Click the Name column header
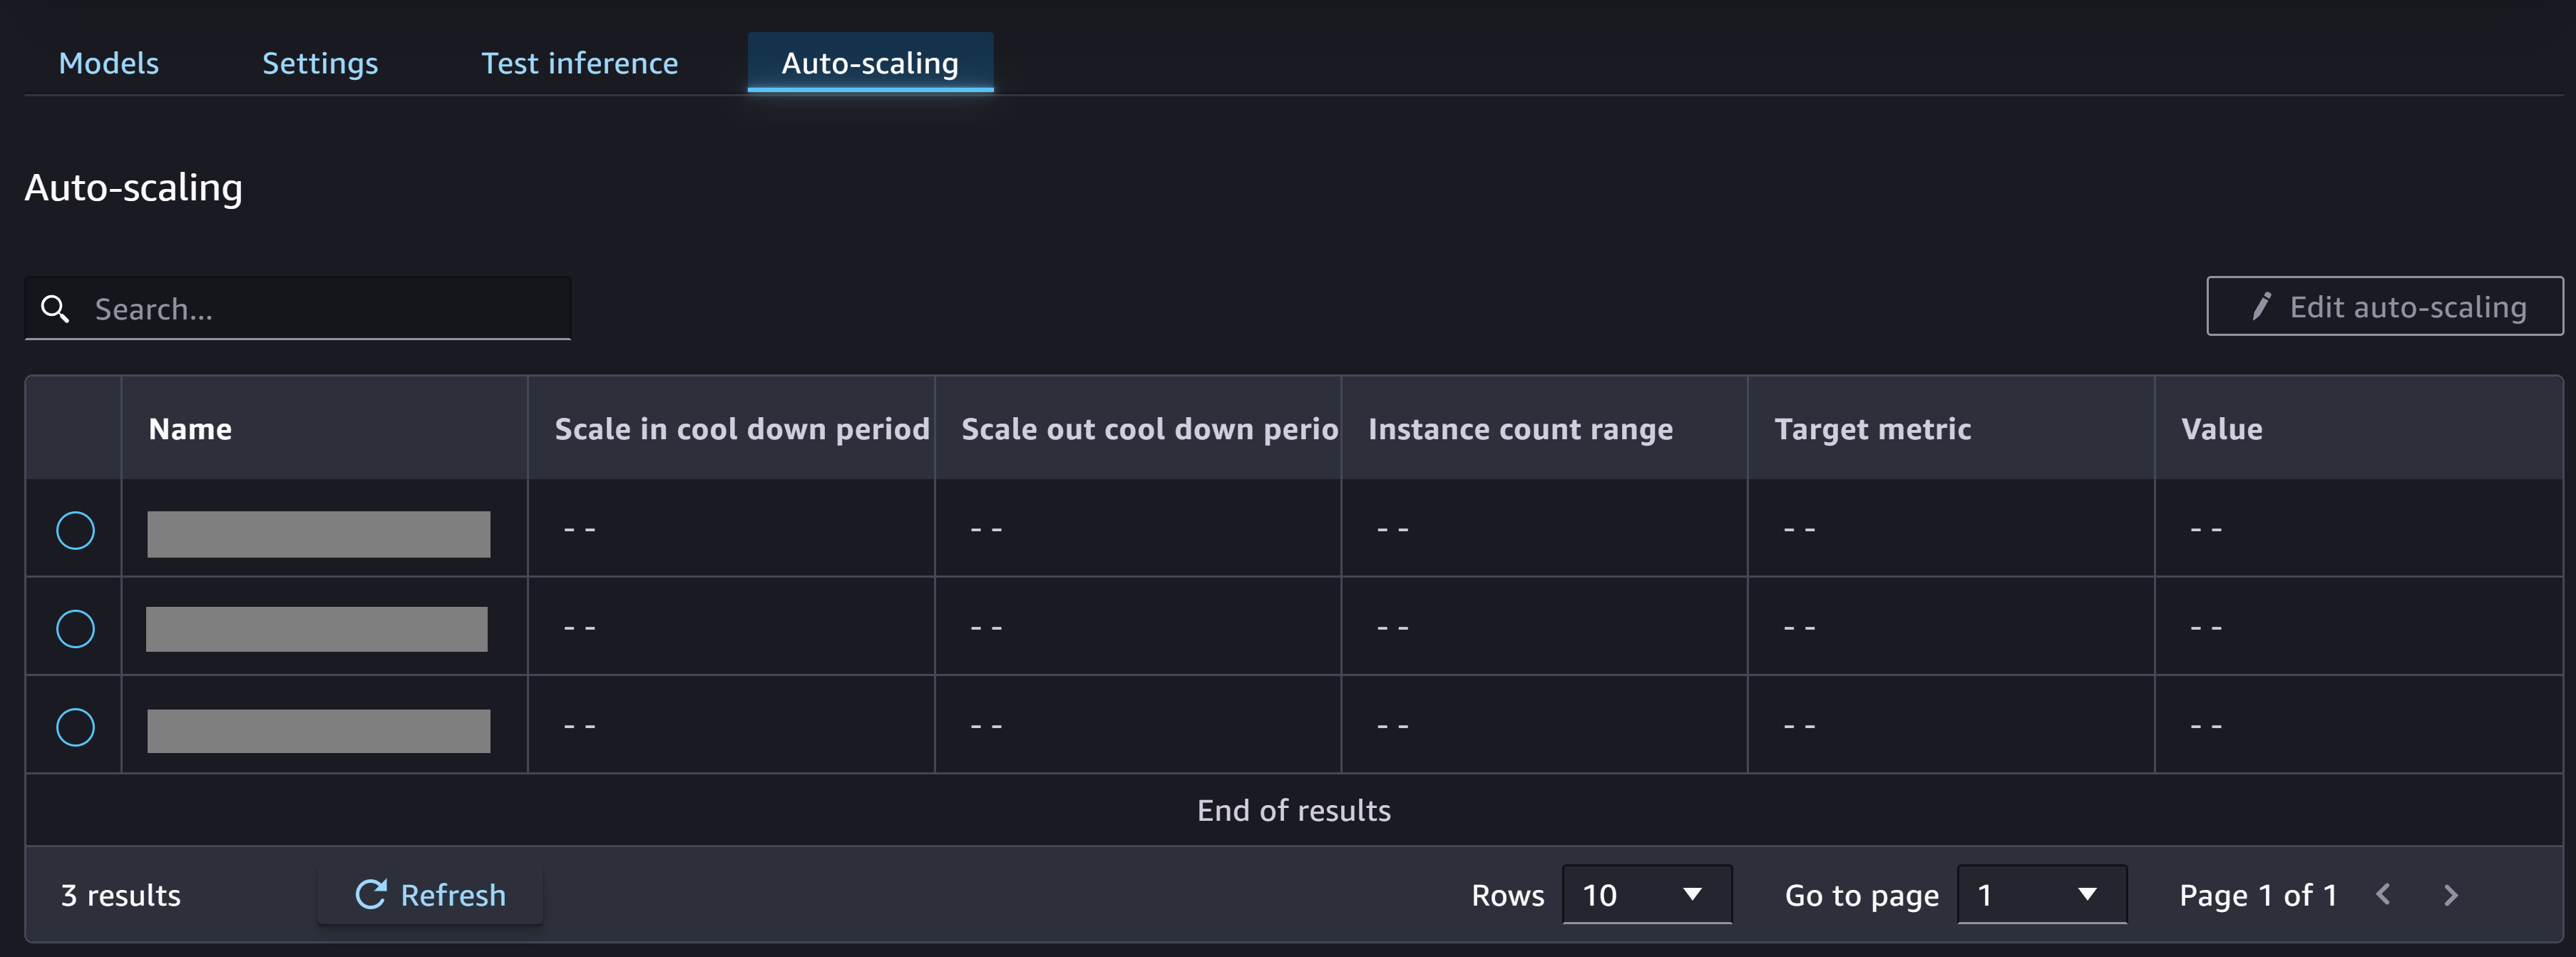The height and width of the screenshot is (957, 2576). click(189, 429)
